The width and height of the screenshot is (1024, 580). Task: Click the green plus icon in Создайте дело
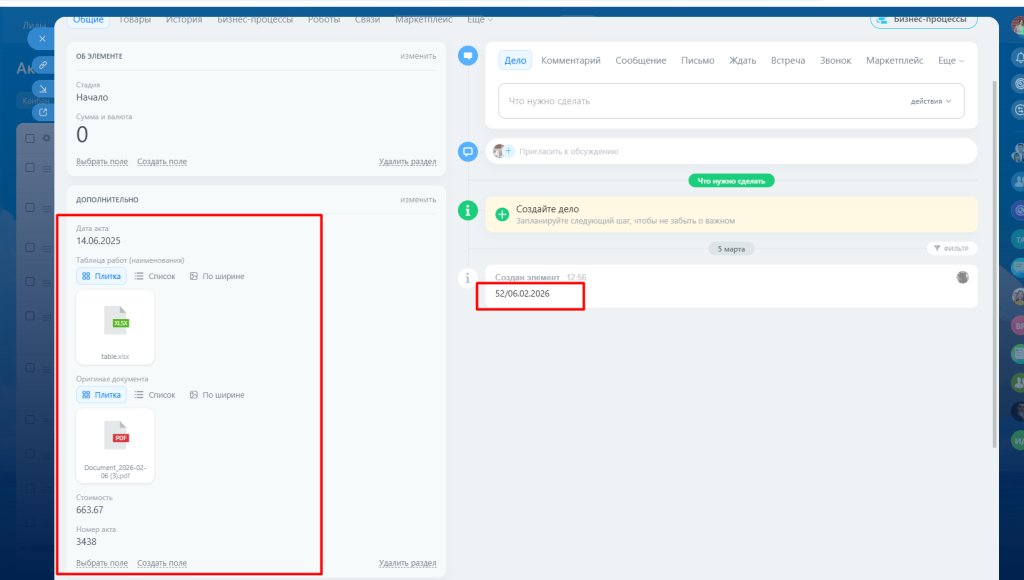(502, 214)
